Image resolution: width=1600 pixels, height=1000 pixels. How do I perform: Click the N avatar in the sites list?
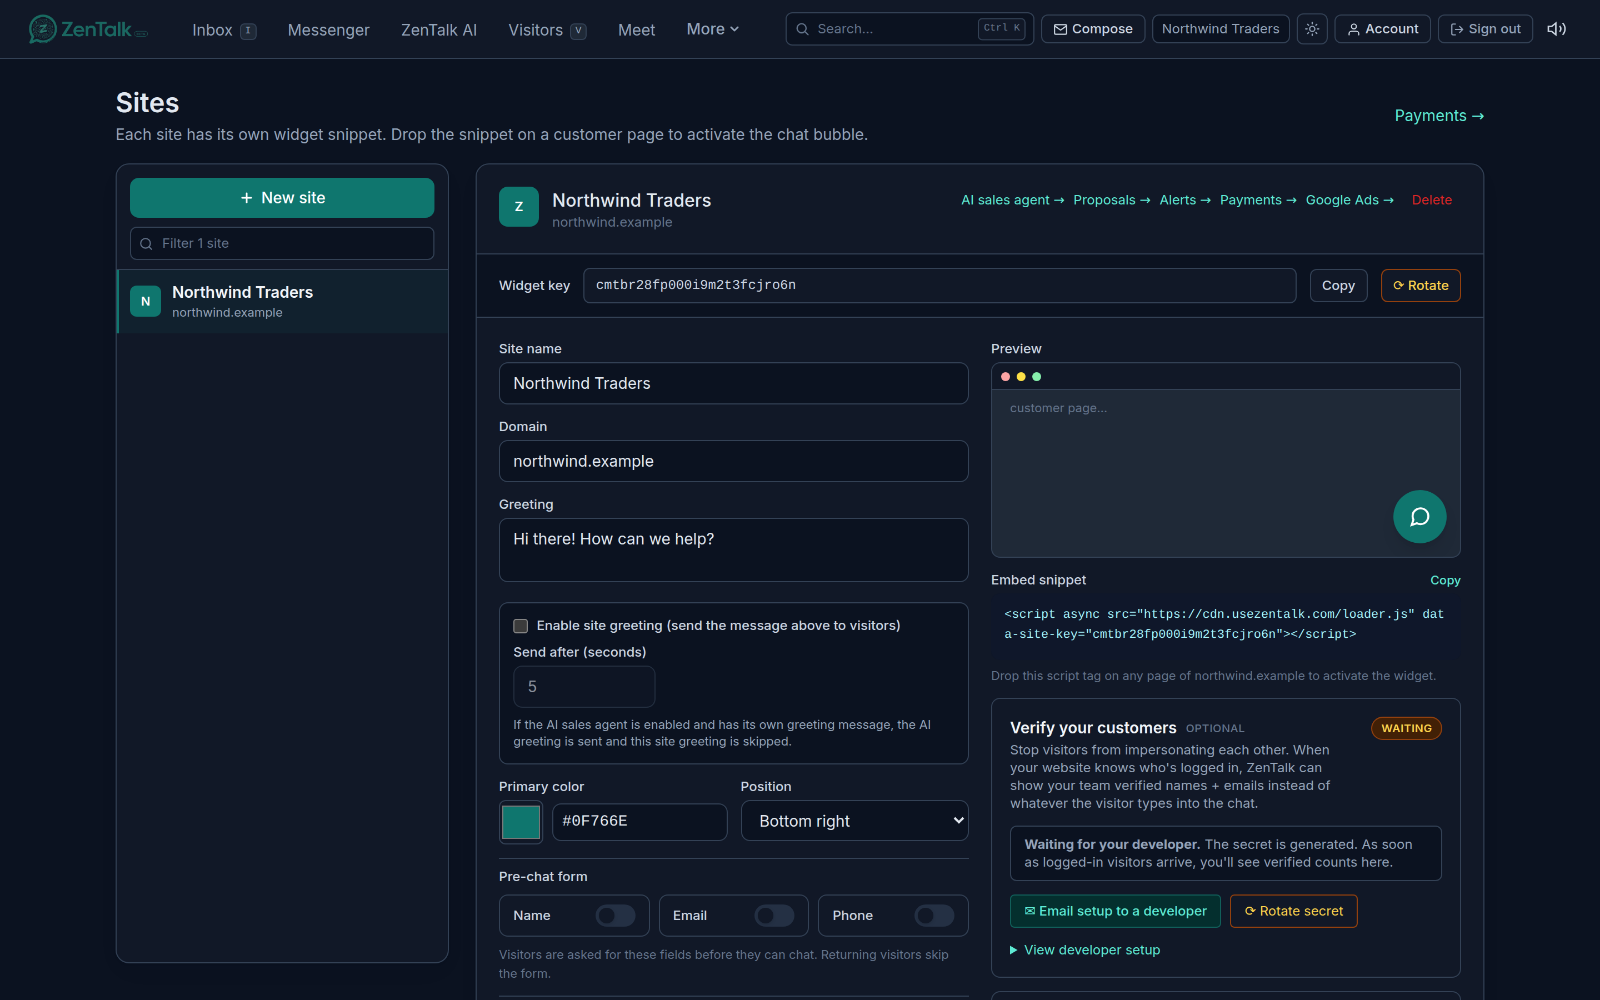146,301
